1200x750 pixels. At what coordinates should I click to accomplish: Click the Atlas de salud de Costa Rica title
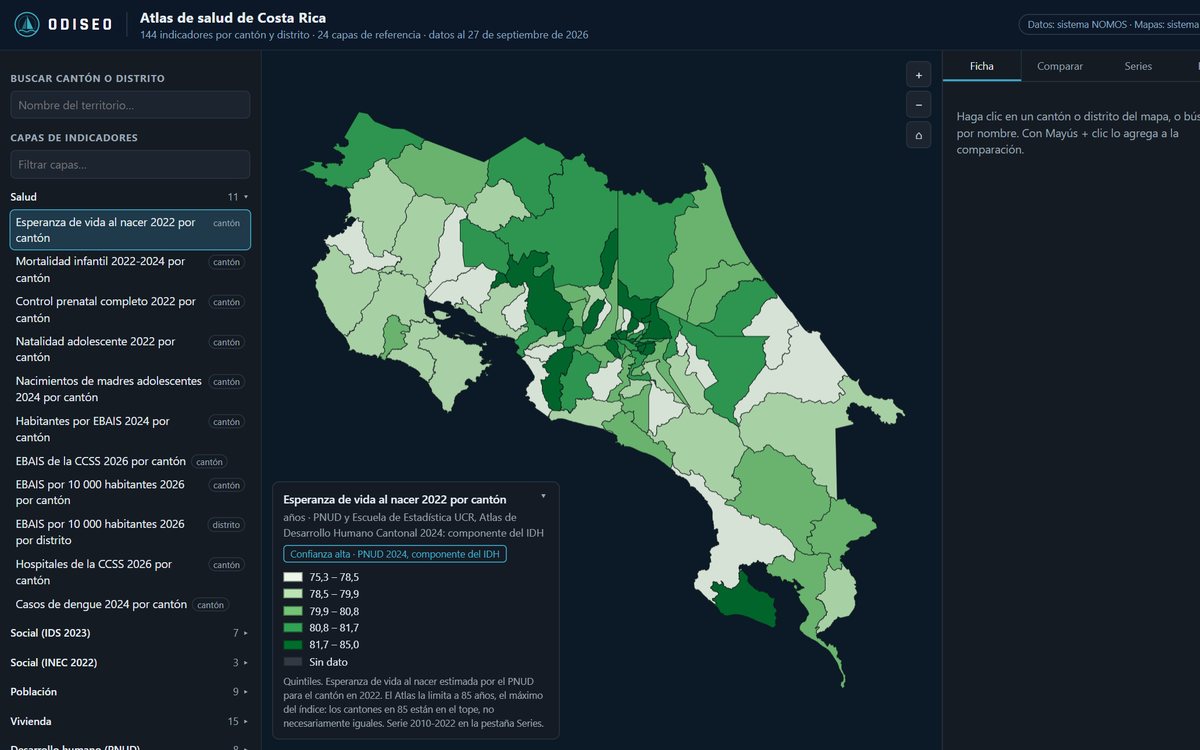tap(233, 17)
